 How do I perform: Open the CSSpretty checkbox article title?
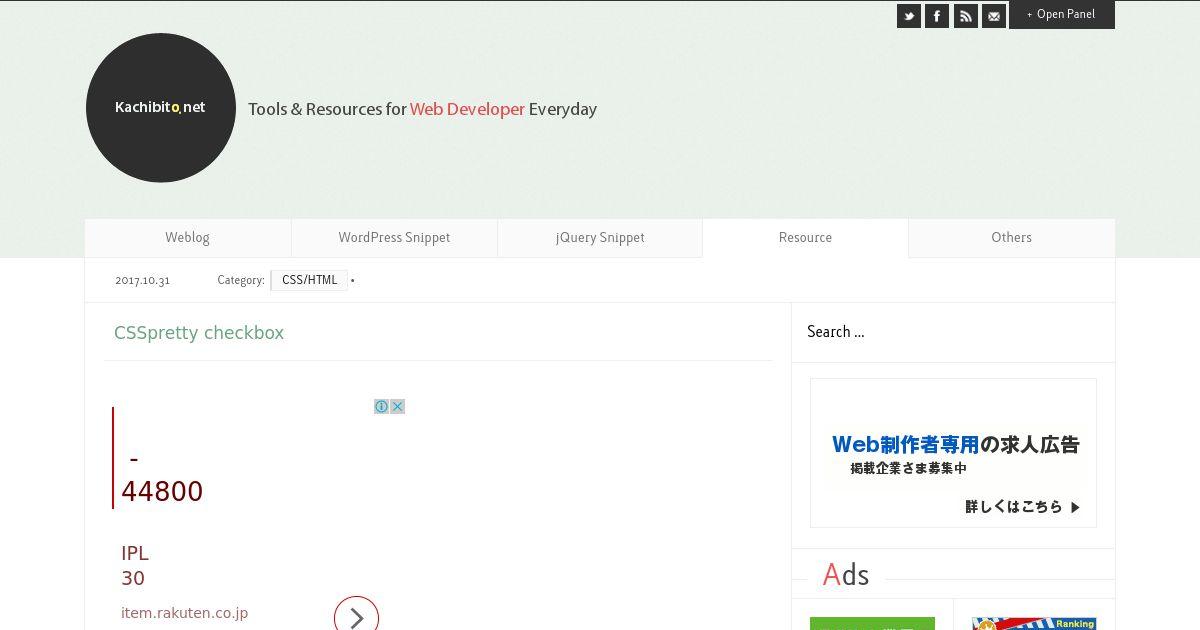point(199,333)
